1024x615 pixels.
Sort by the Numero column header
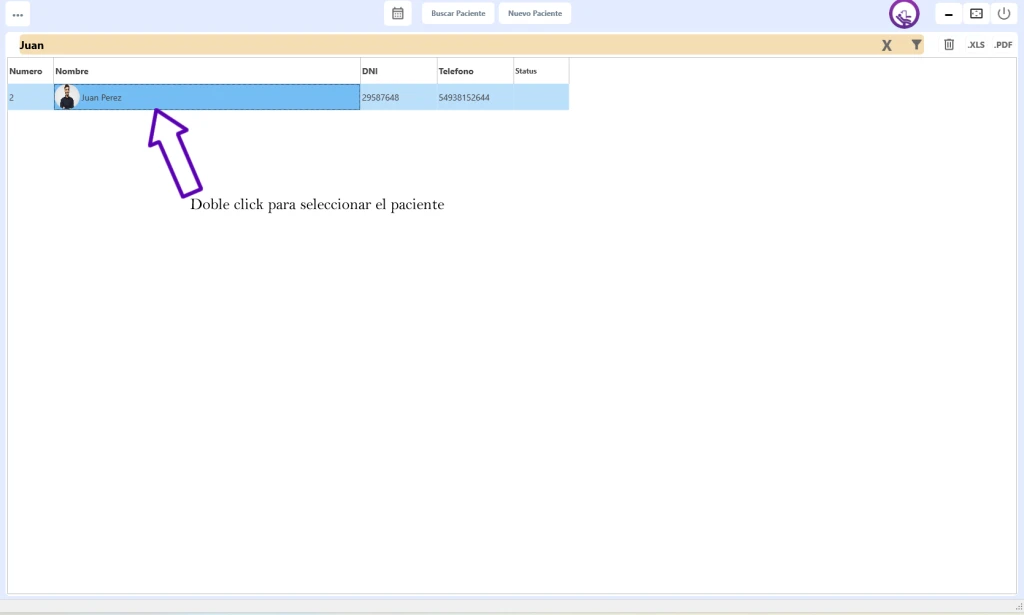click(30, 71)
